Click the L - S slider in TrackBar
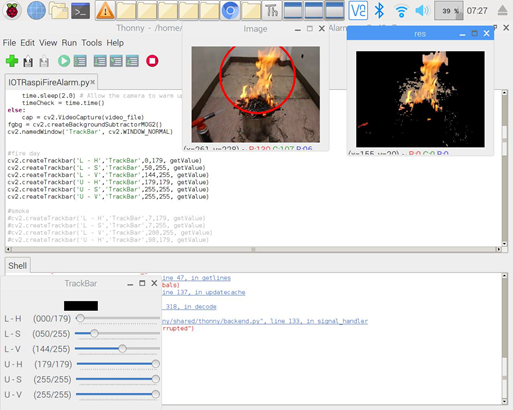513x410 pixels. [117, 333]
